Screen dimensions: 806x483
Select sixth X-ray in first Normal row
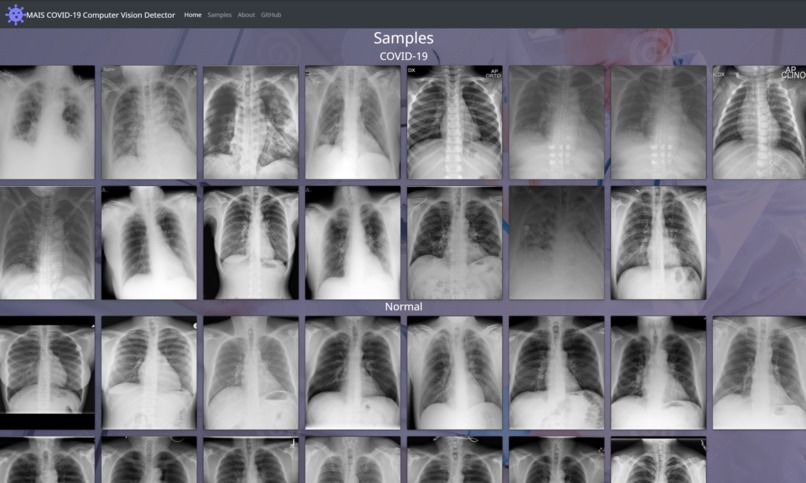[x=556, y=373]
